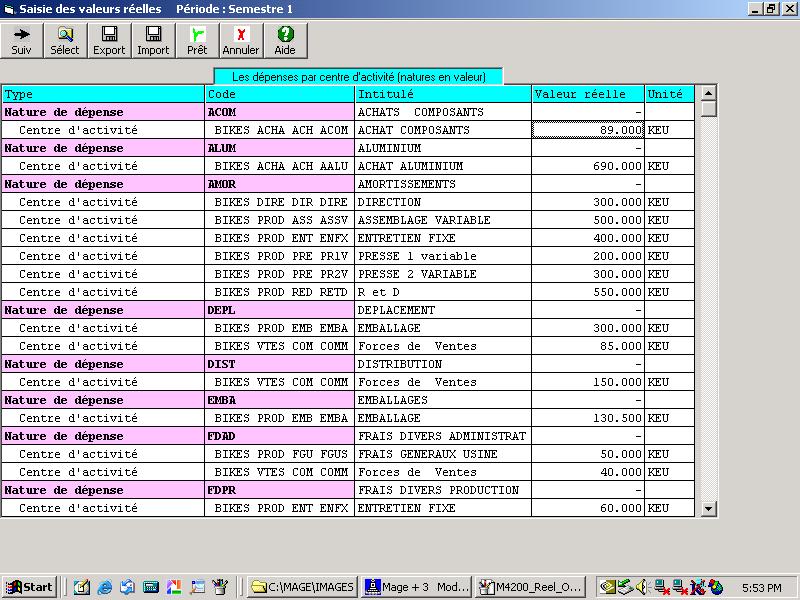Click the FDPR nature de dépense code
The height and width of the screenshot is (600, 800).
[280, 490]
